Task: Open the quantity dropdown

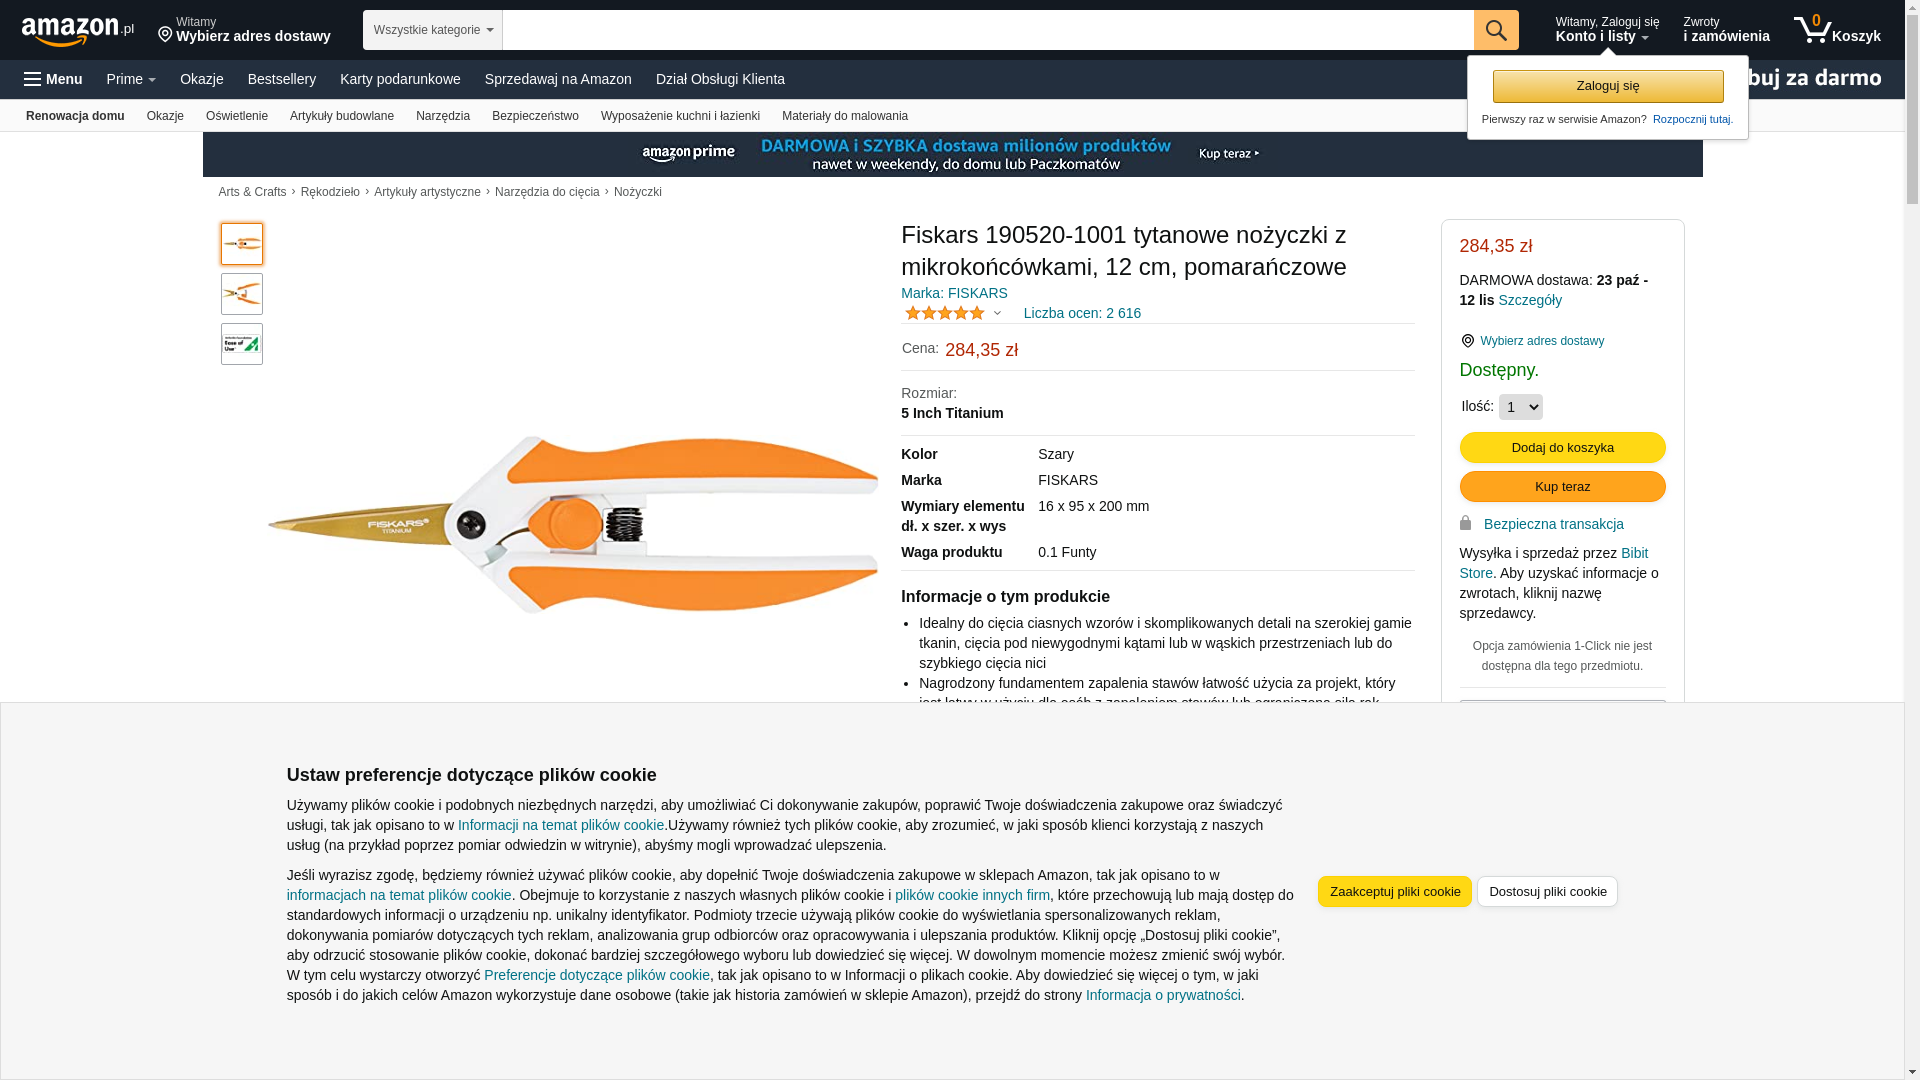Action: point(1520,407)
